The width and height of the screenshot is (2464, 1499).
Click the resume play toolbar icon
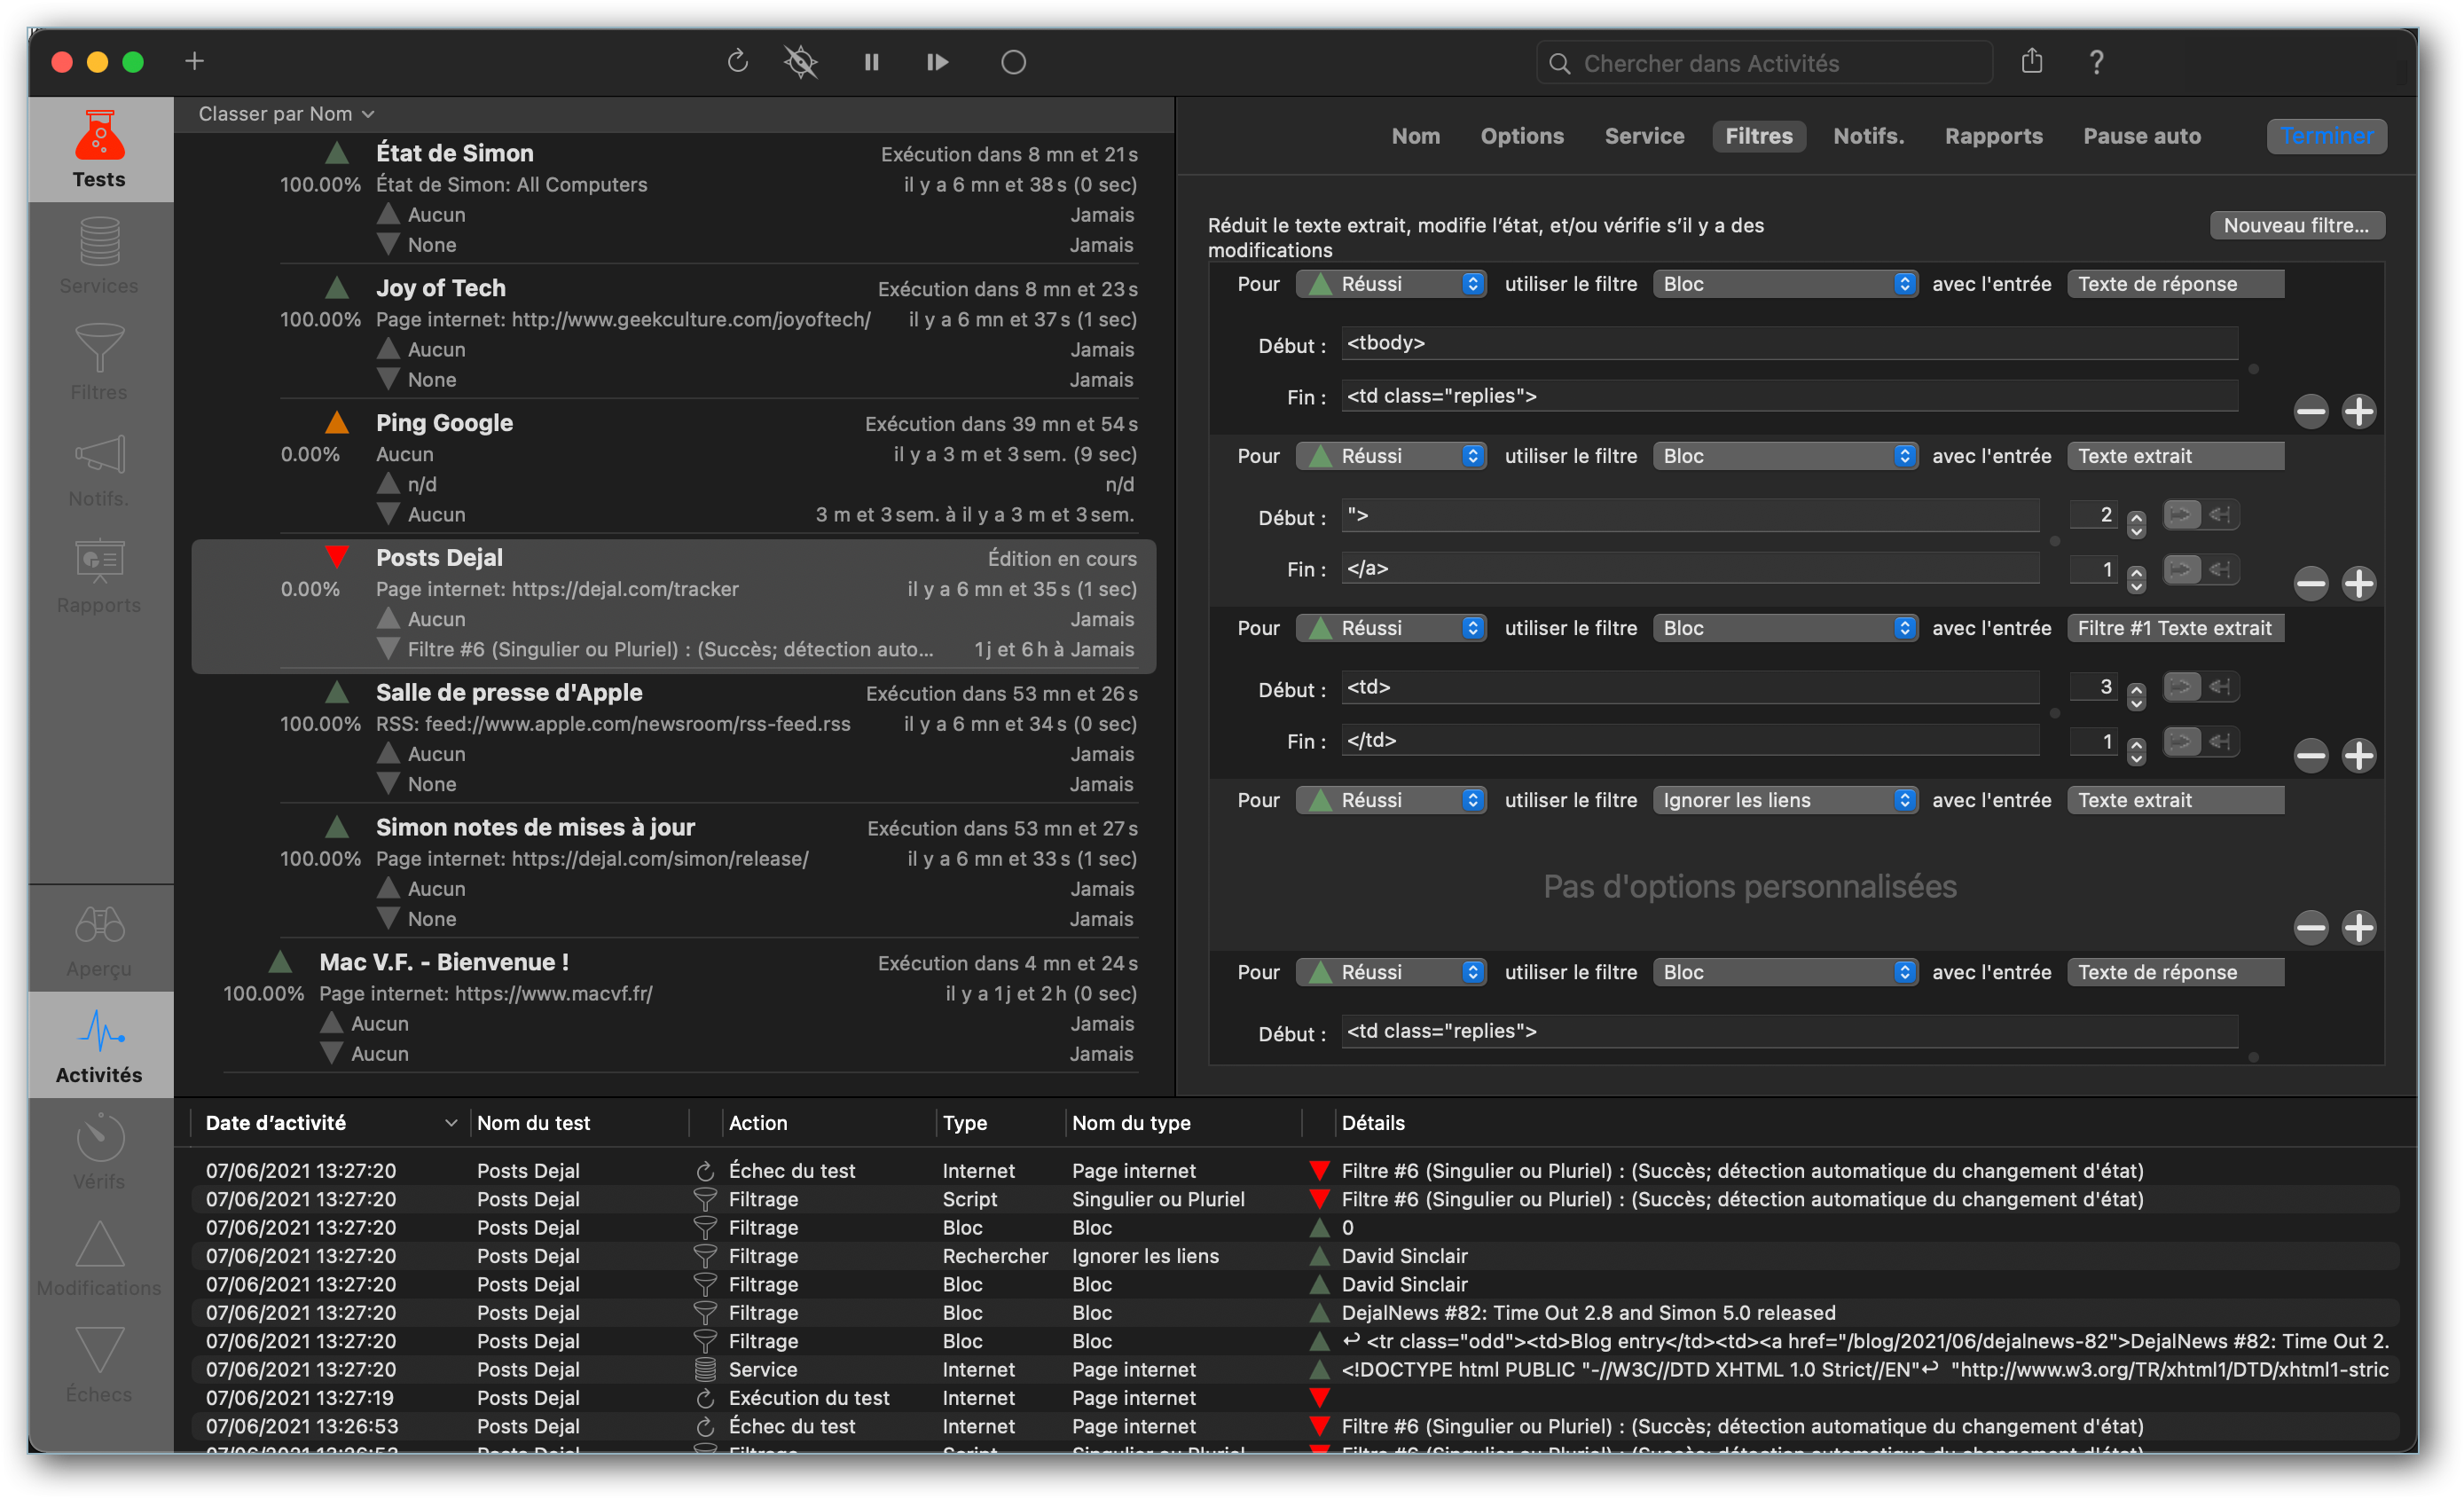pos(938,62)
